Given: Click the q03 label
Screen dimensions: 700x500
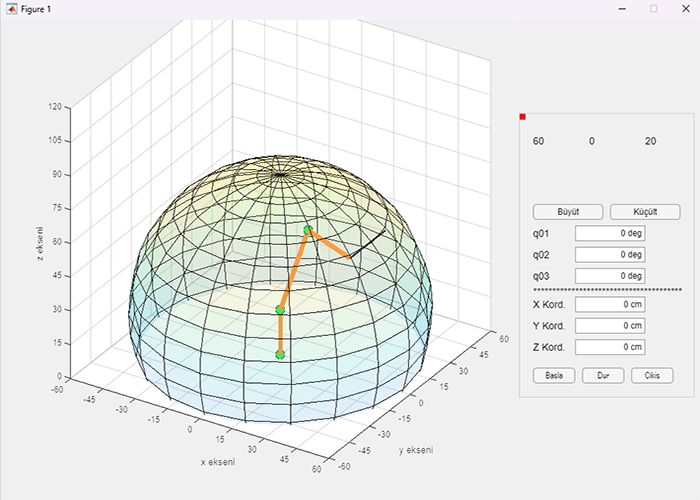Looking at the screenshot, I should (541, 276).
